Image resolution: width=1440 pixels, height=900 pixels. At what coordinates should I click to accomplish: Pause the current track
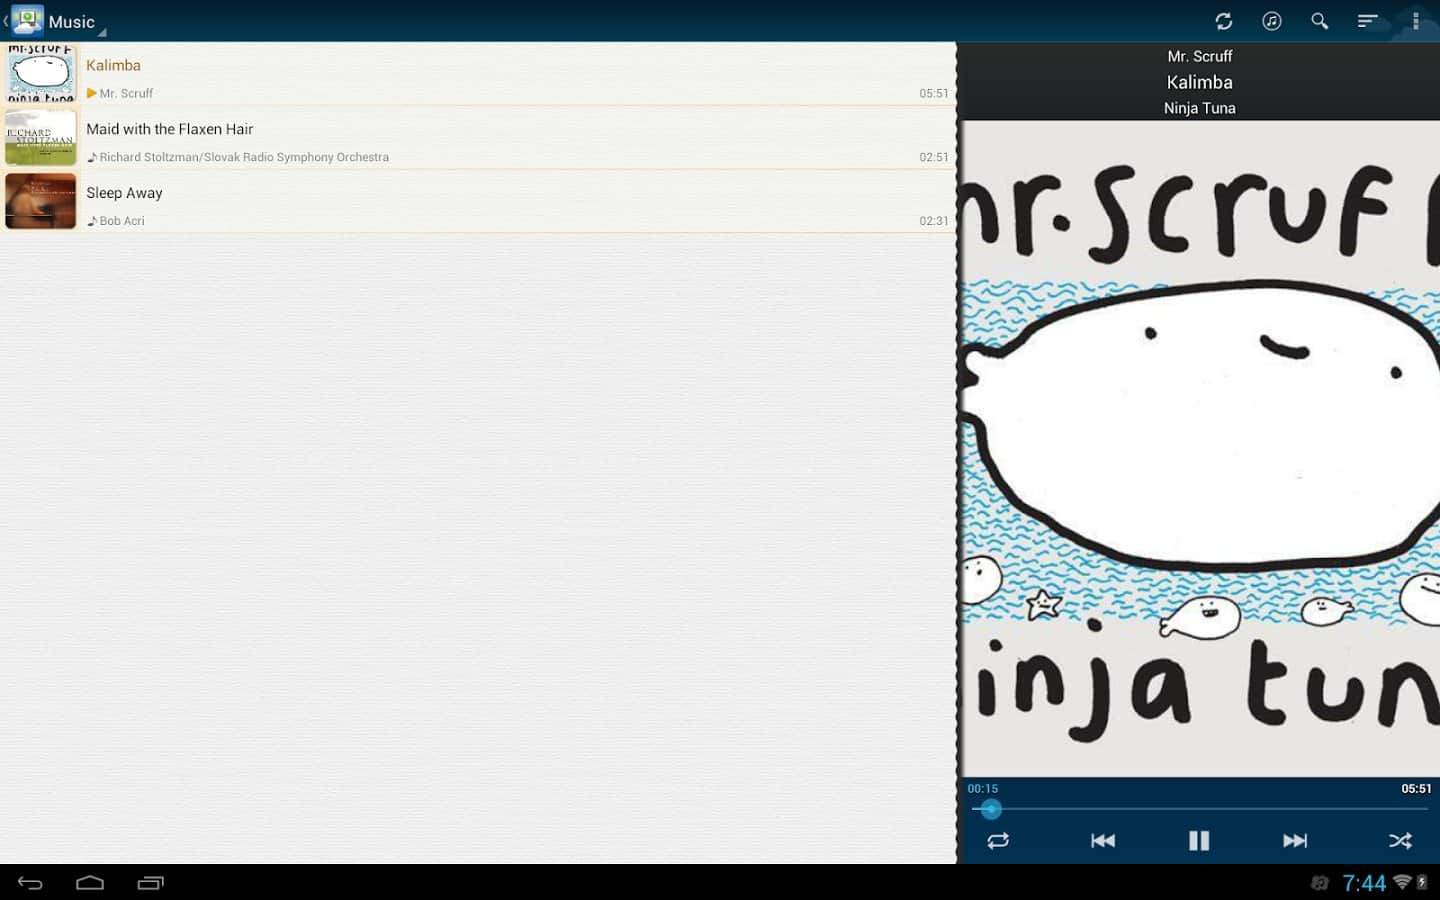click(x=1199, y=841)
